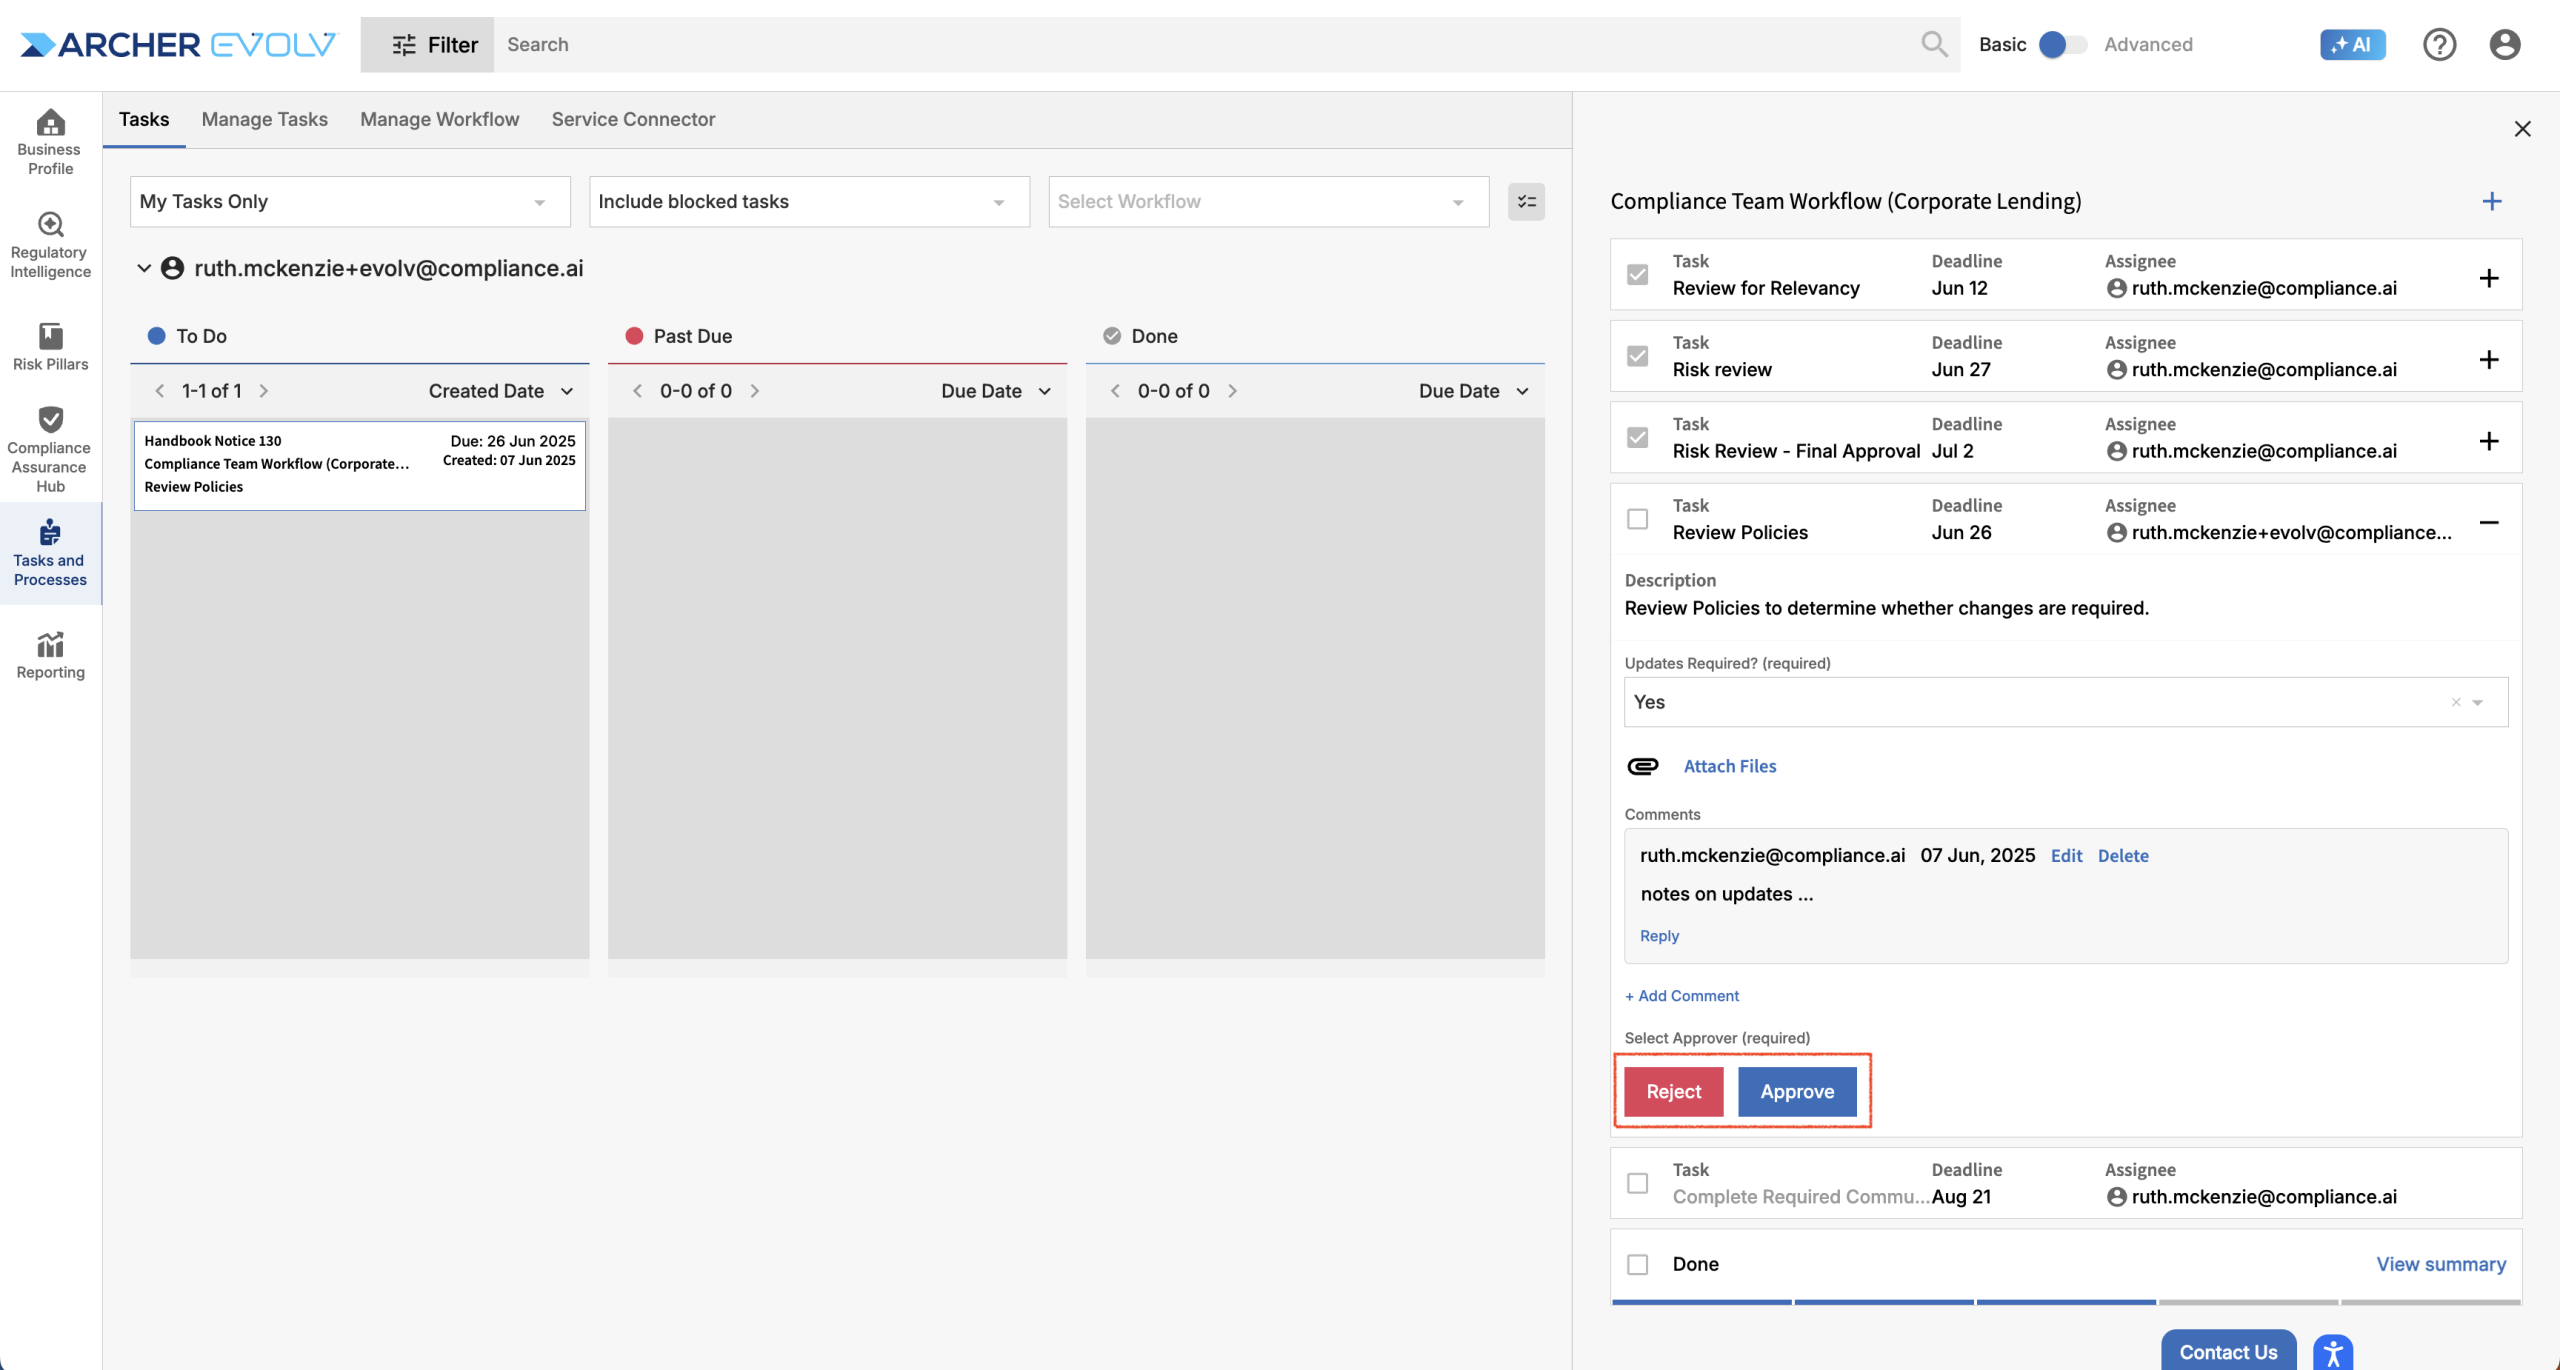Switch to the Manage Workflow tab
Viewport: 2560px width, 1370px height.
439,119
